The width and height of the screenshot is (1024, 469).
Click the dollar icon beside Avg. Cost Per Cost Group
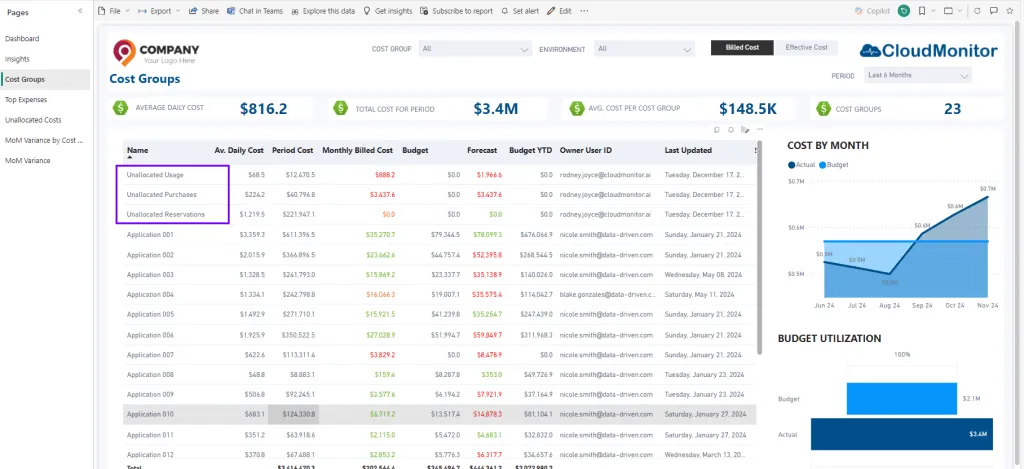point(576,108)
